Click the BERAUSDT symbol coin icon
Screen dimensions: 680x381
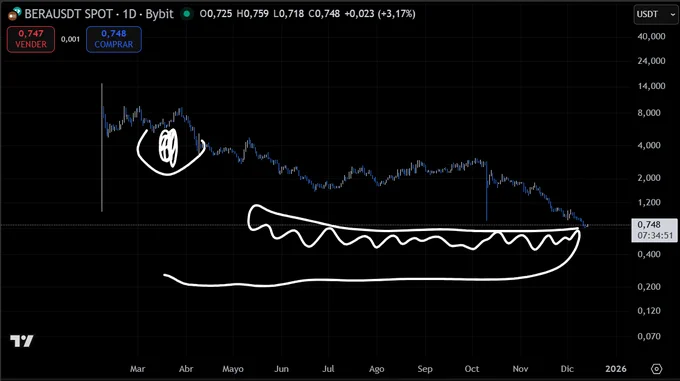[14, 14]
